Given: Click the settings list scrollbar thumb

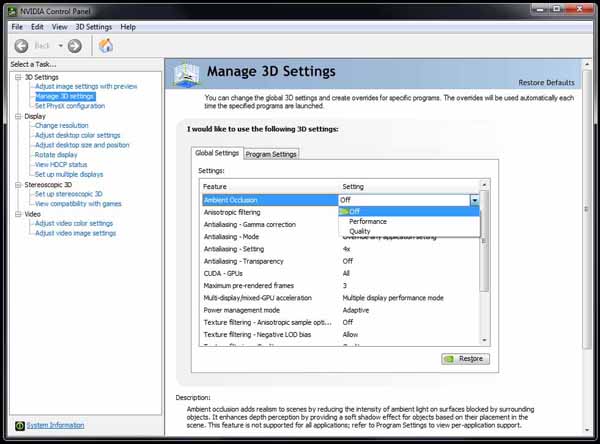Looking at the screenshot, I should [x=484, y=241].
